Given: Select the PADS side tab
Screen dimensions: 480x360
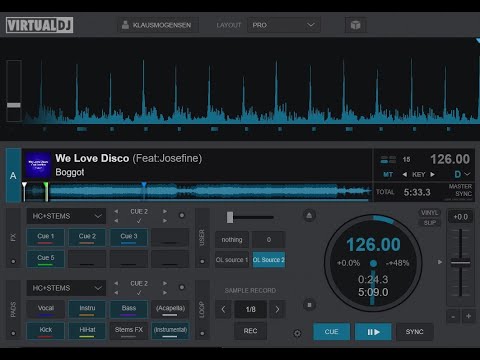Looking at the screenshot, I should point(13,309).
